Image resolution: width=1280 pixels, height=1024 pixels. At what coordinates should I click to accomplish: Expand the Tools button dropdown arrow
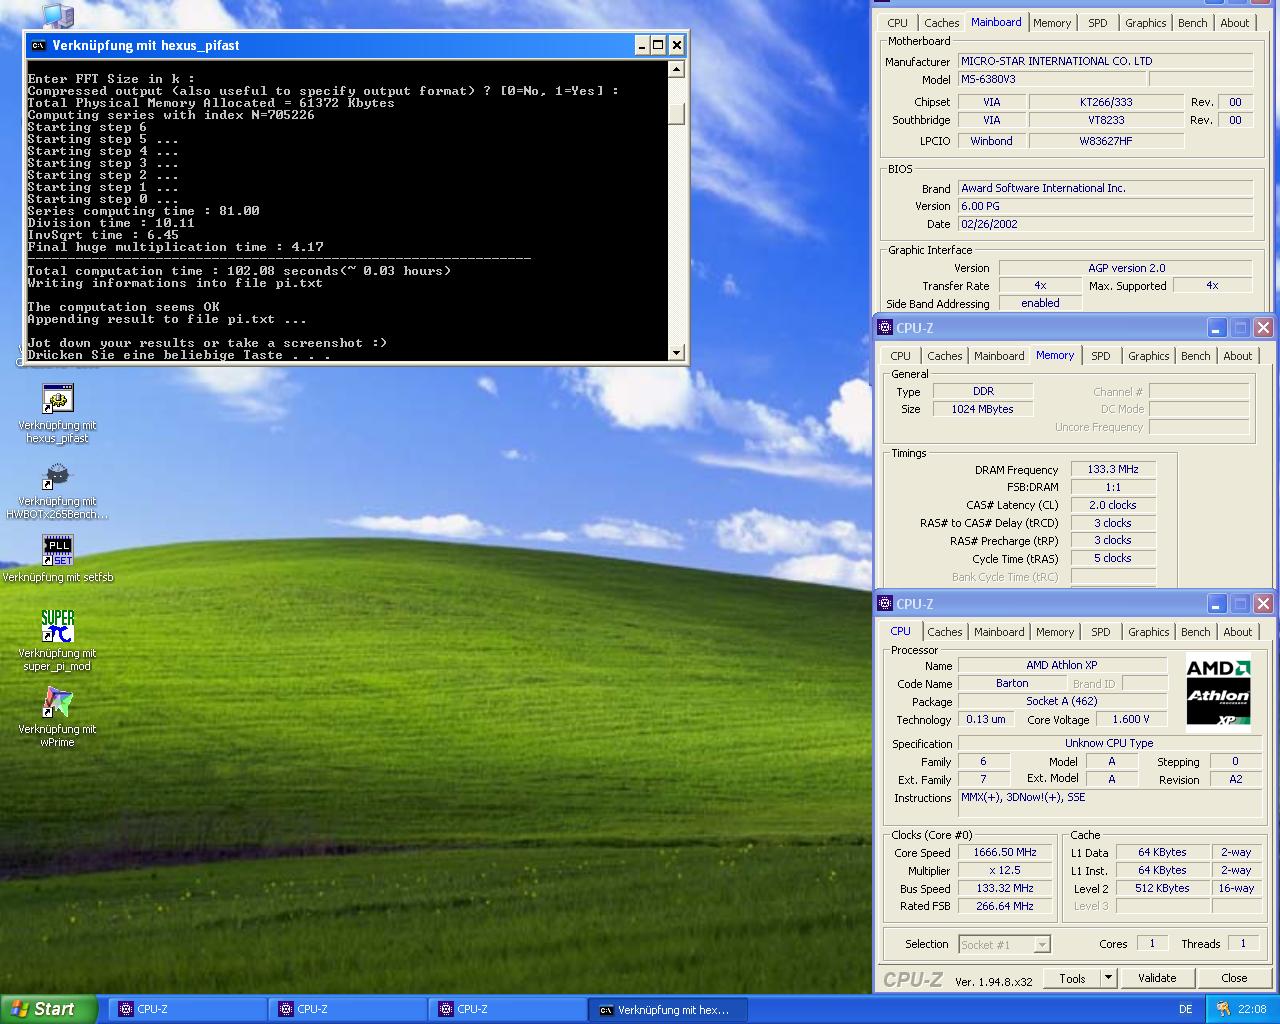point(1108,978)
